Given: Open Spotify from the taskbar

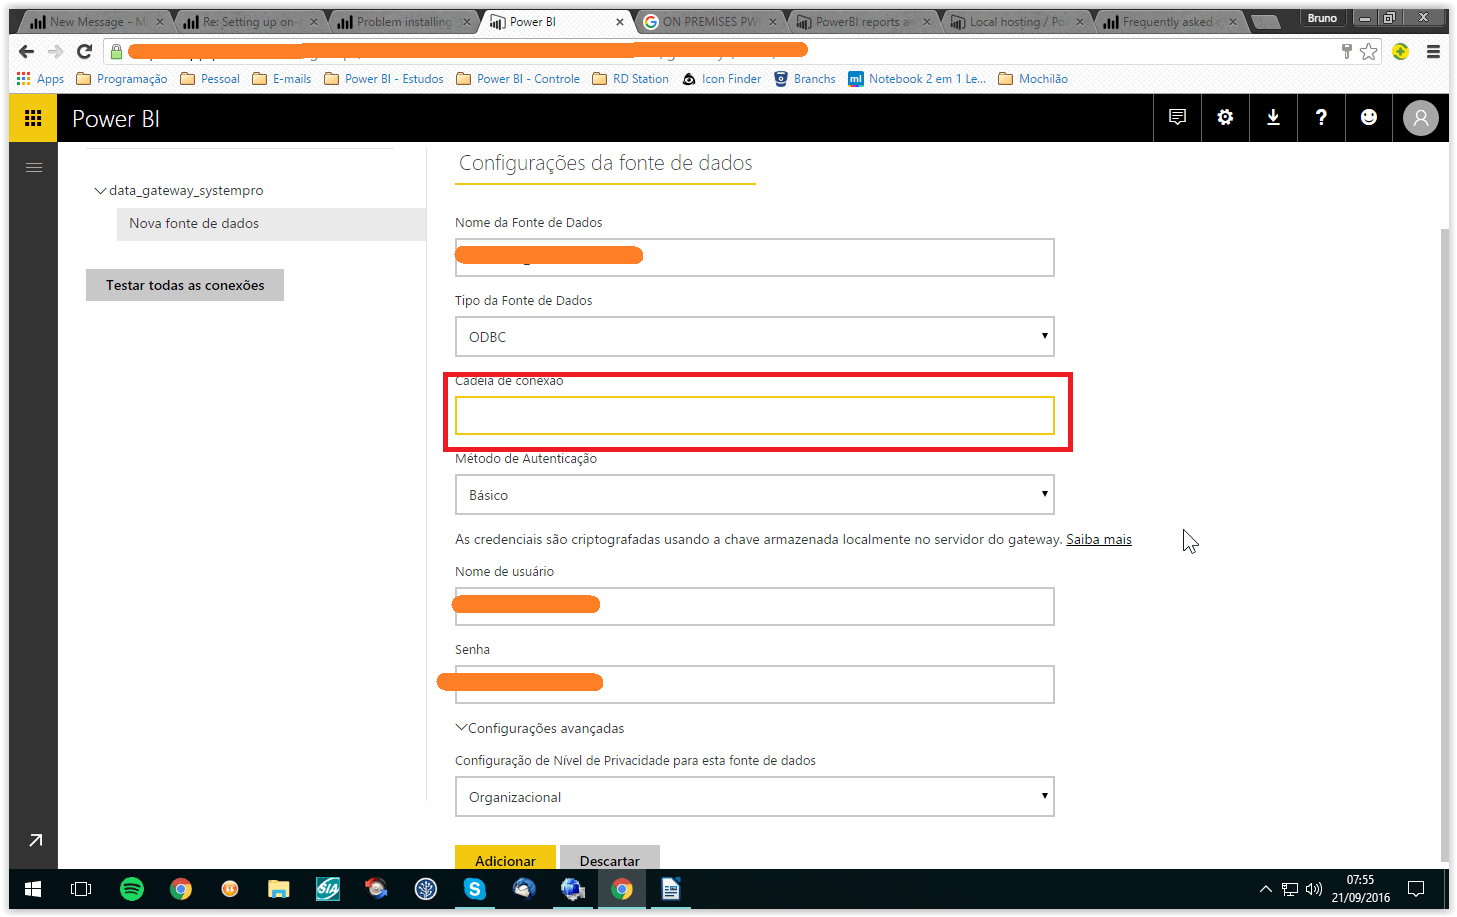Looking at the screenshot, I should coord(131,889).
